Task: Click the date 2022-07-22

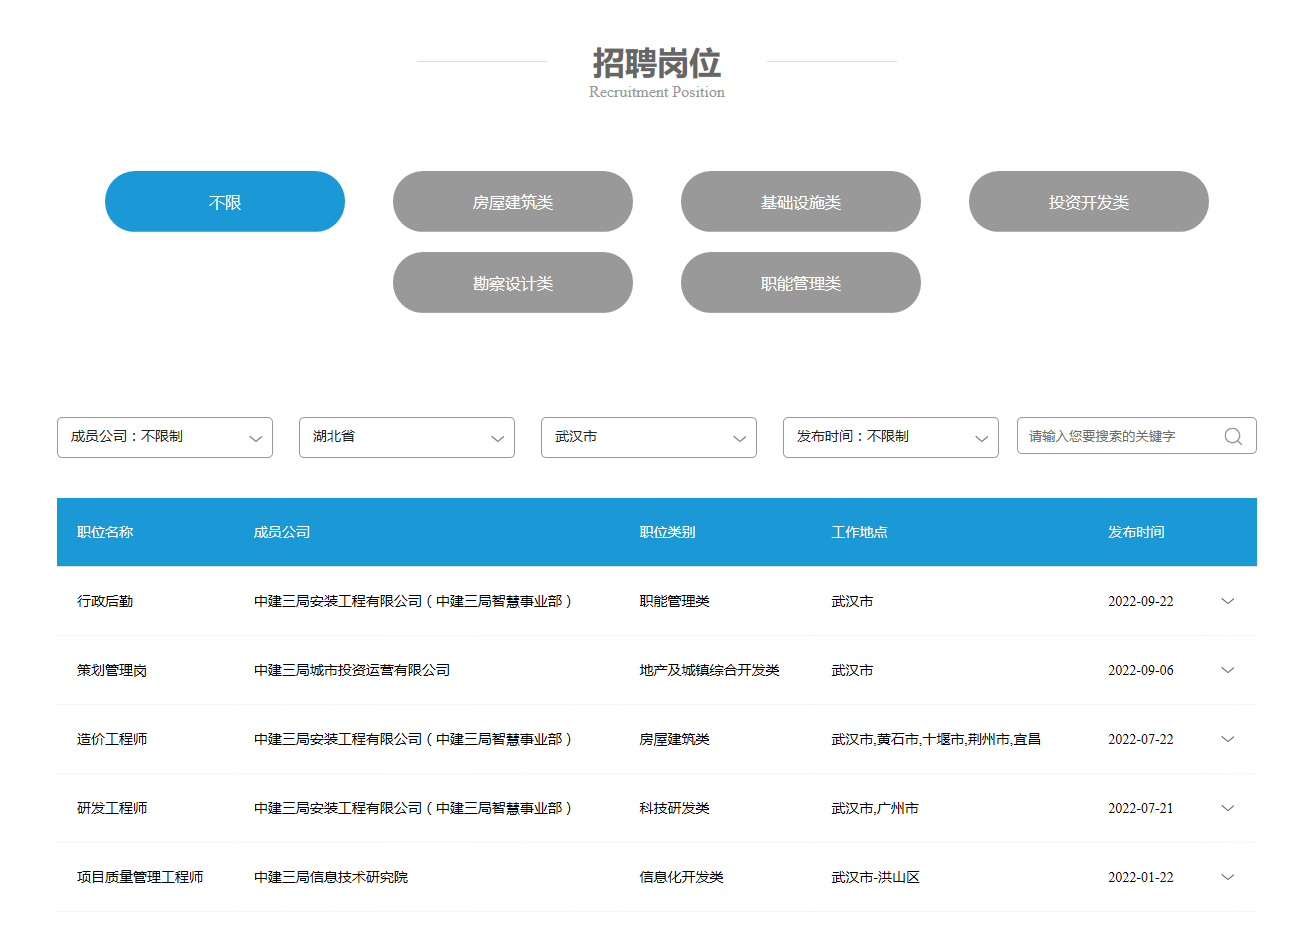Action: pyautogui.click(x=1141, y=739)
